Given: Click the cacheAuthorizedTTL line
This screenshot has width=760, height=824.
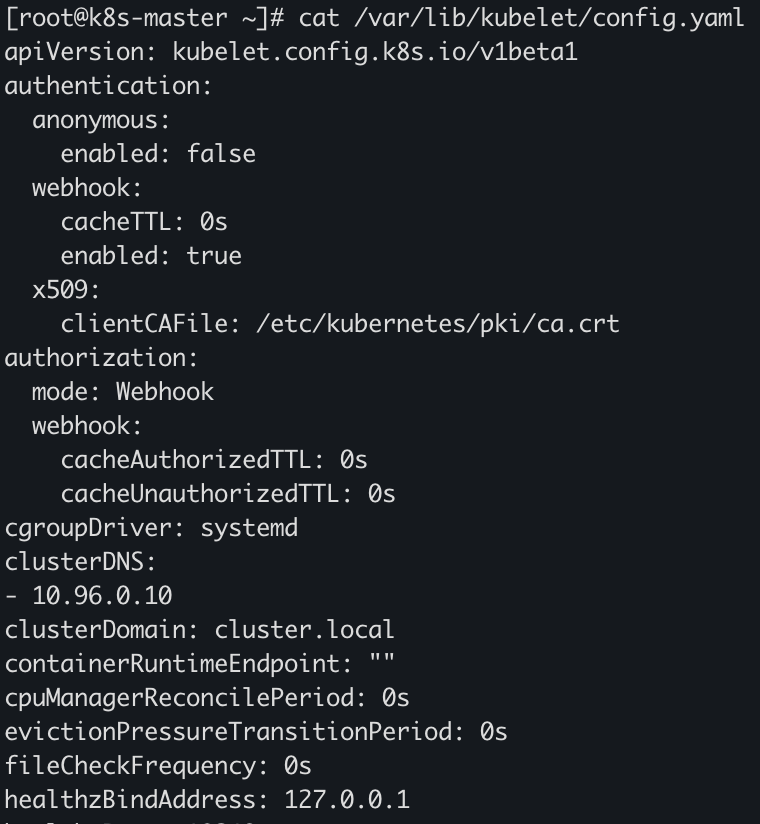Looking at the screenshot, I should pos(214,460).
